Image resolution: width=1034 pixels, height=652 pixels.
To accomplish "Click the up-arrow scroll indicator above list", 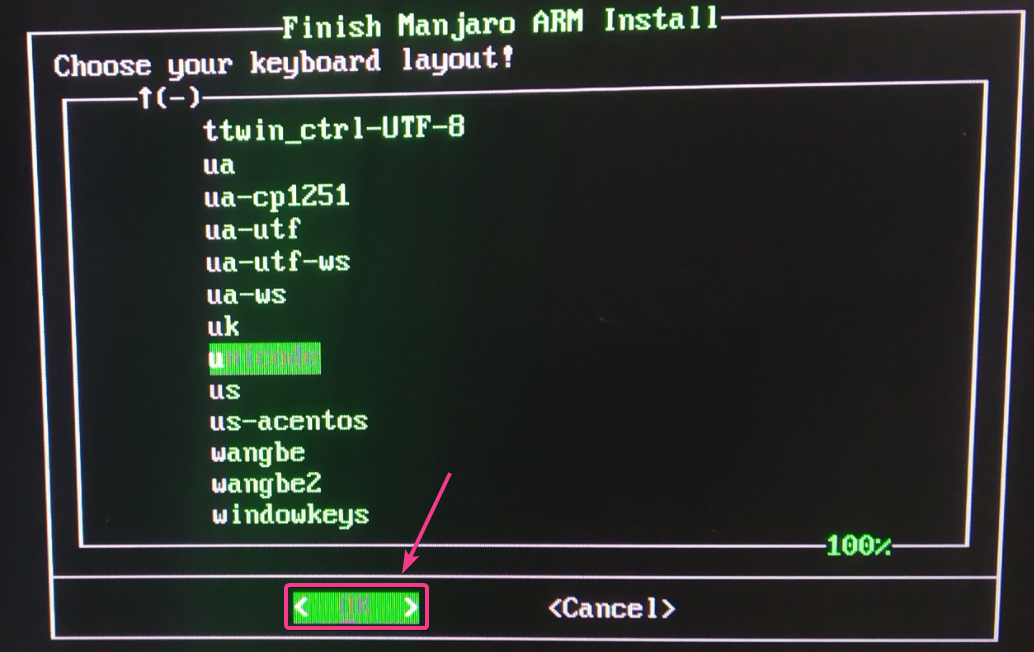I will [x=146, y=99].
